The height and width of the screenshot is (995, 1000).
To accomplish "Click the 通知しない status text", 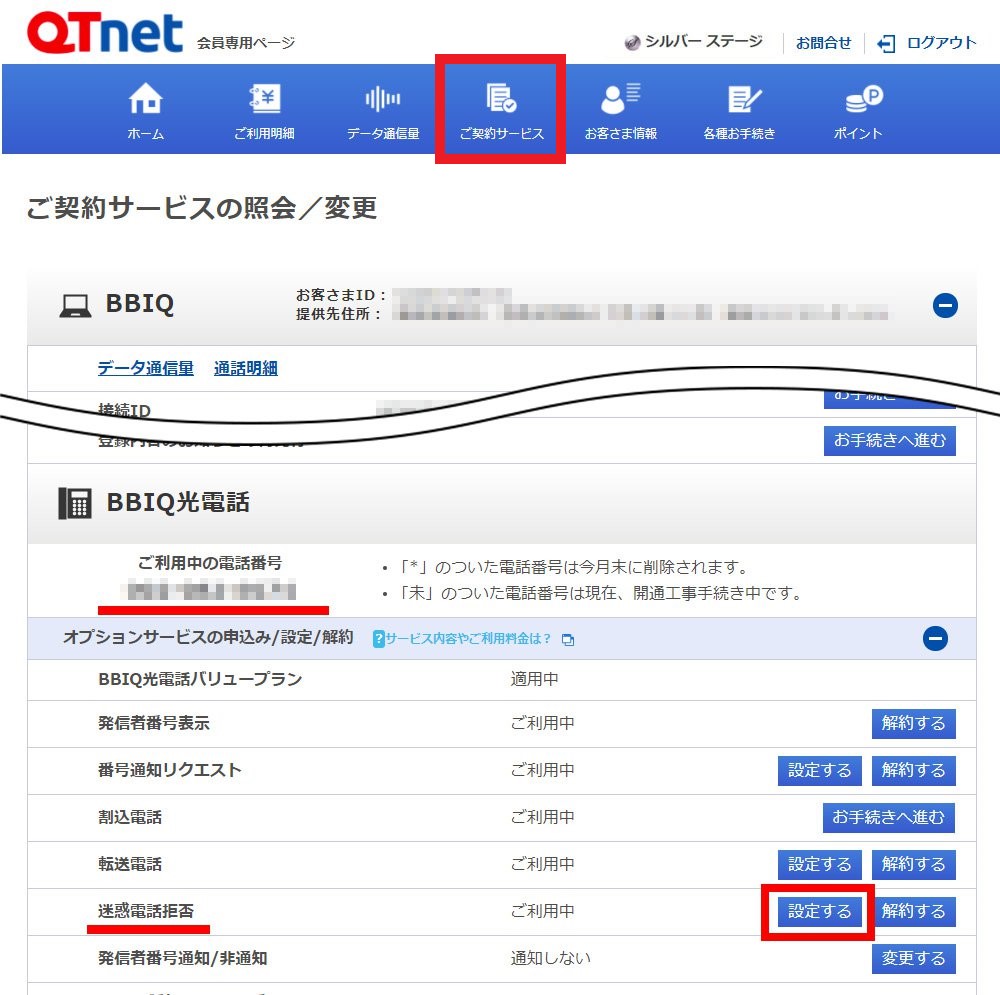I will [x=550, y=959].
